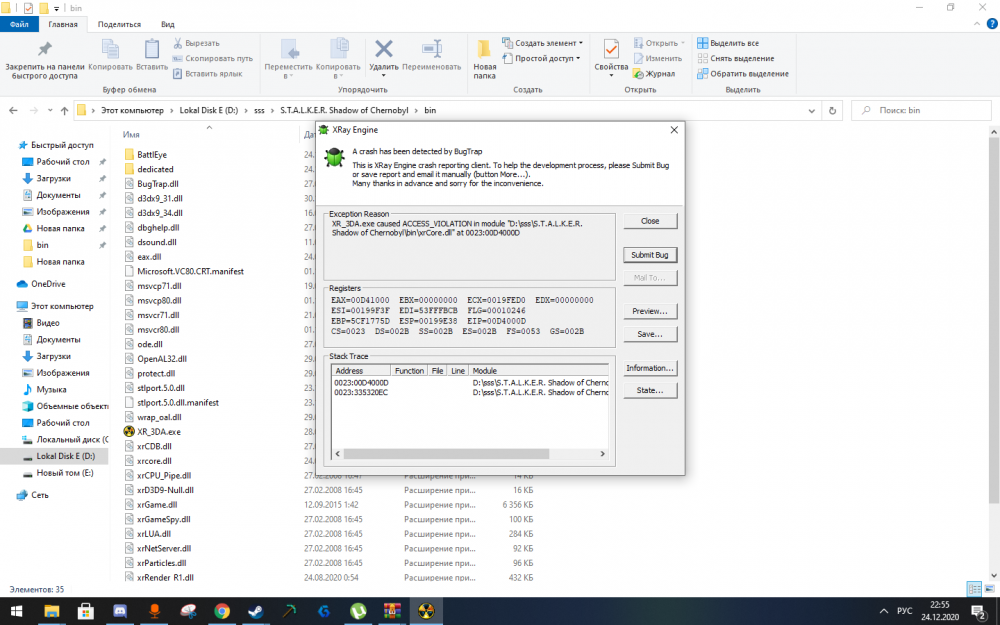1000x625 pixels.
Task: Pin to Quick Access using ribbon icon
Action: 43,50
